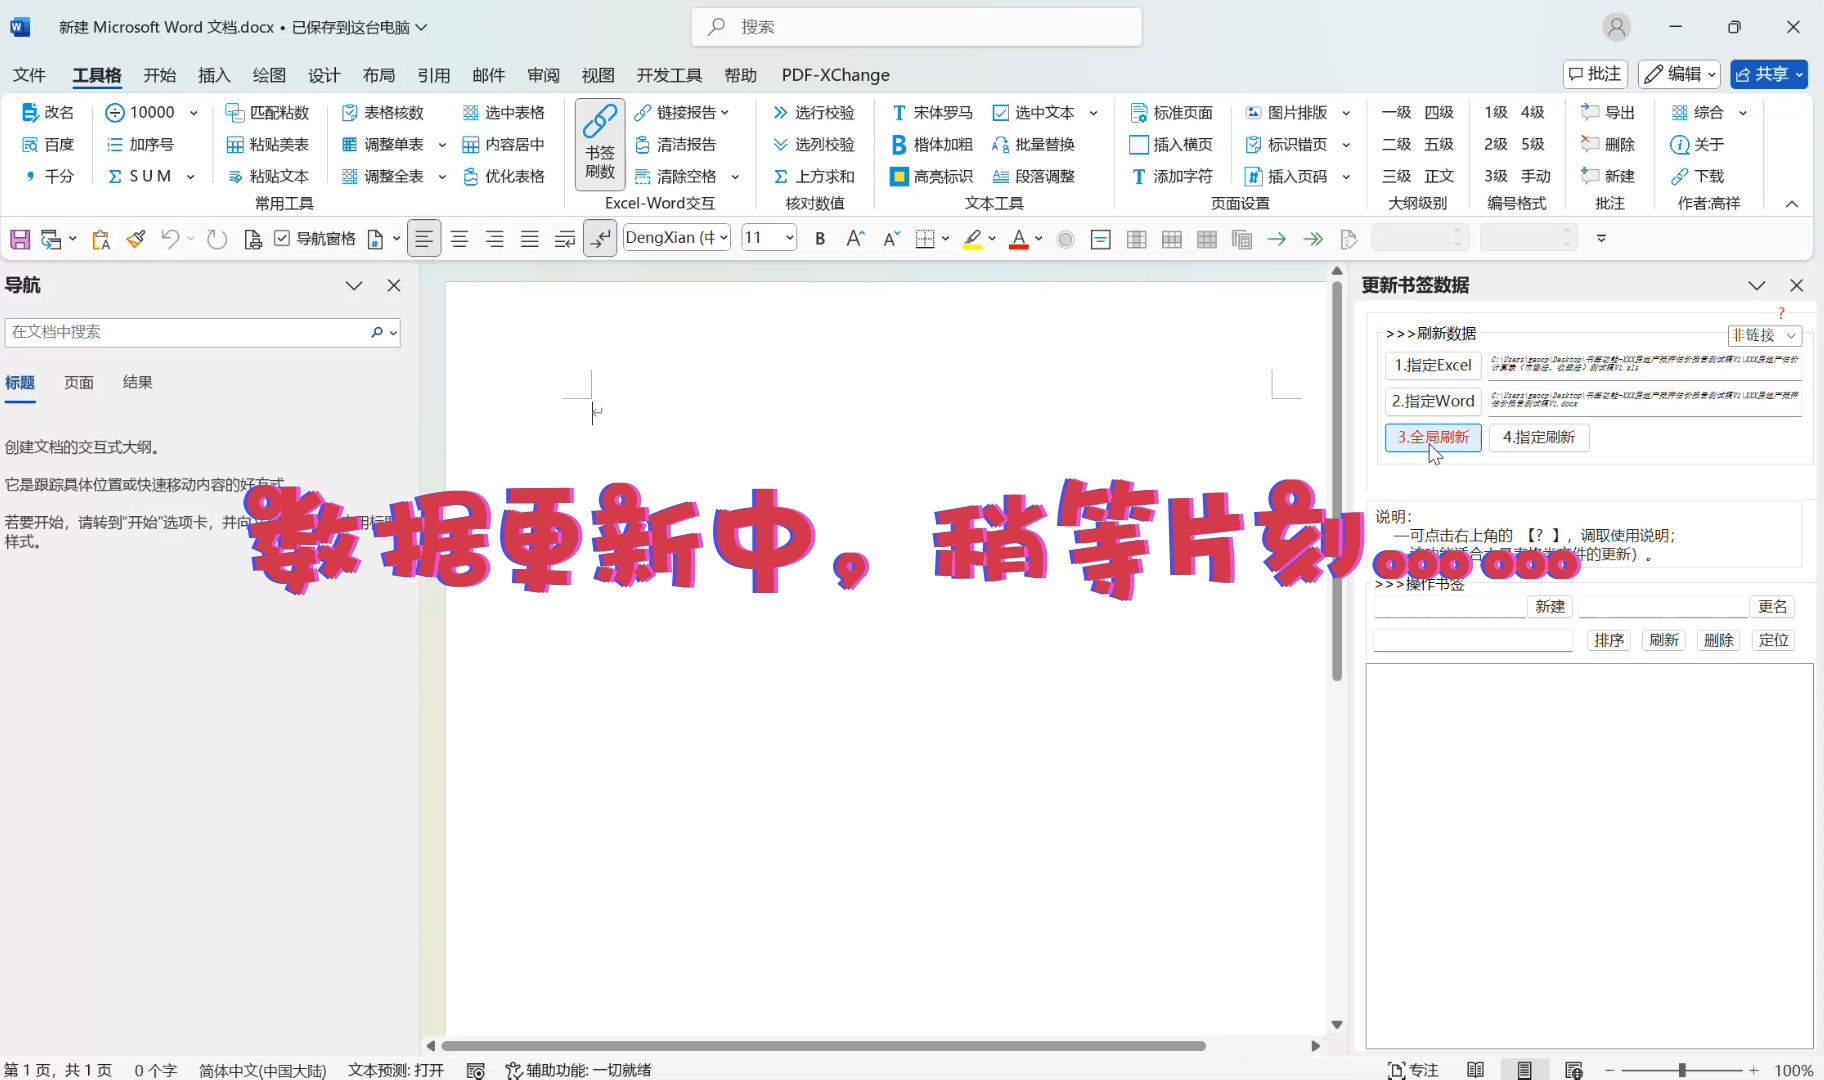Switch to the 插入 ribbon tab
The width and height of the screenshot is (1824, 1080).
click(214, 75)
